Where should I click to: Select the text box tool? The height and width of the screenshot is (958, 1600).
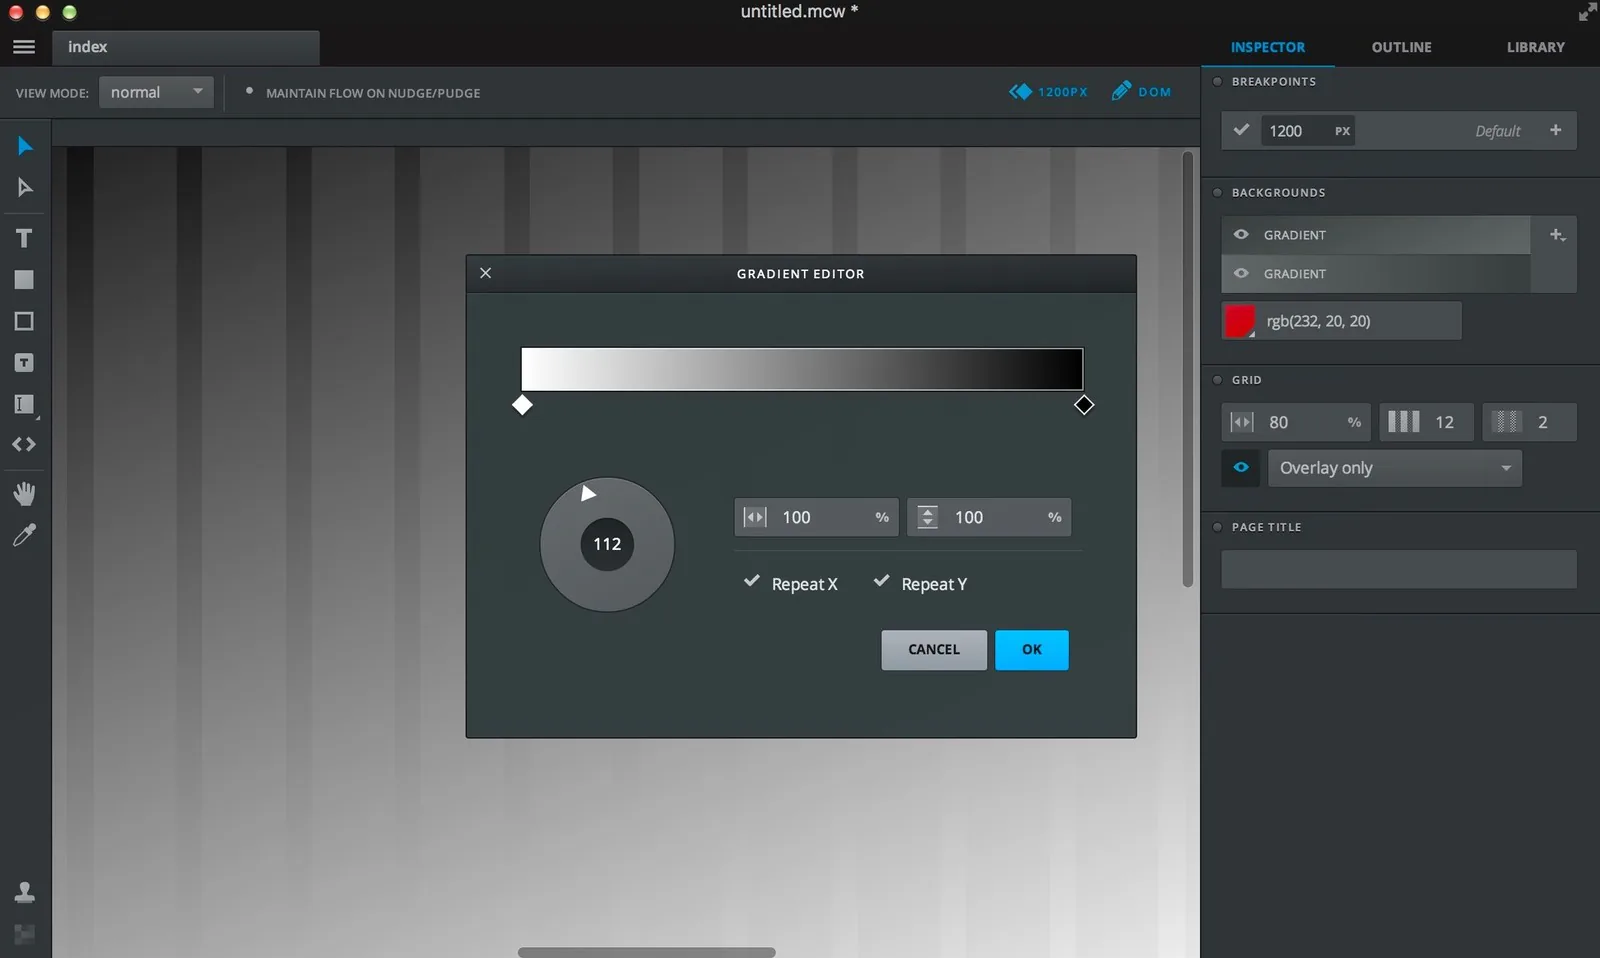(24, 363)
